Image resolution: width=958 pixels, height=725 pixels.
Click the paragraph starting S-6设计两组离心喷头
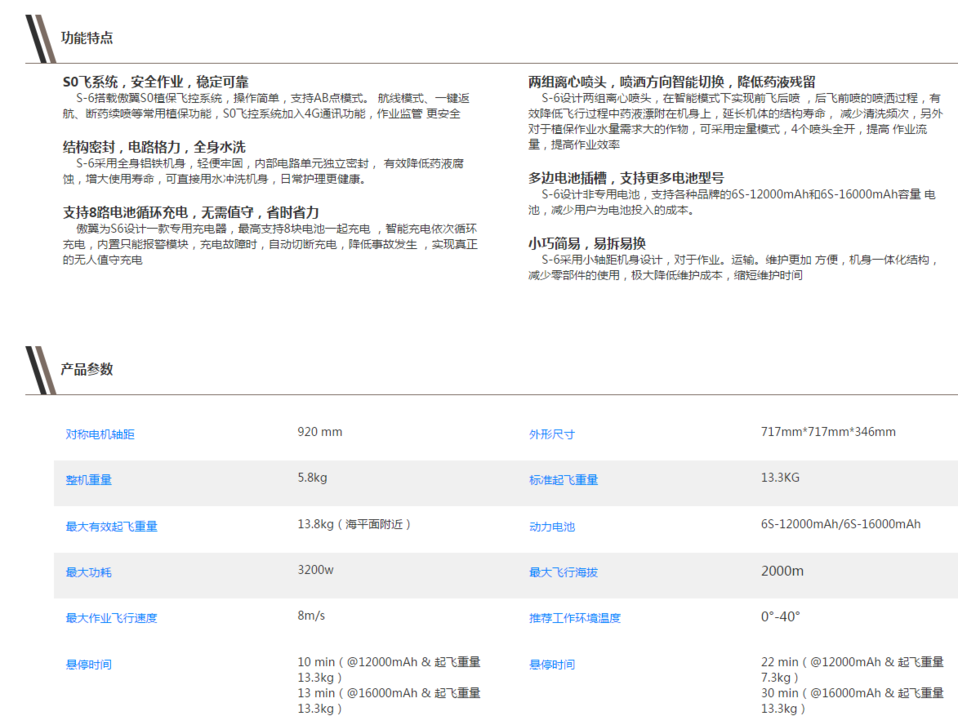(x=736, y=122)
